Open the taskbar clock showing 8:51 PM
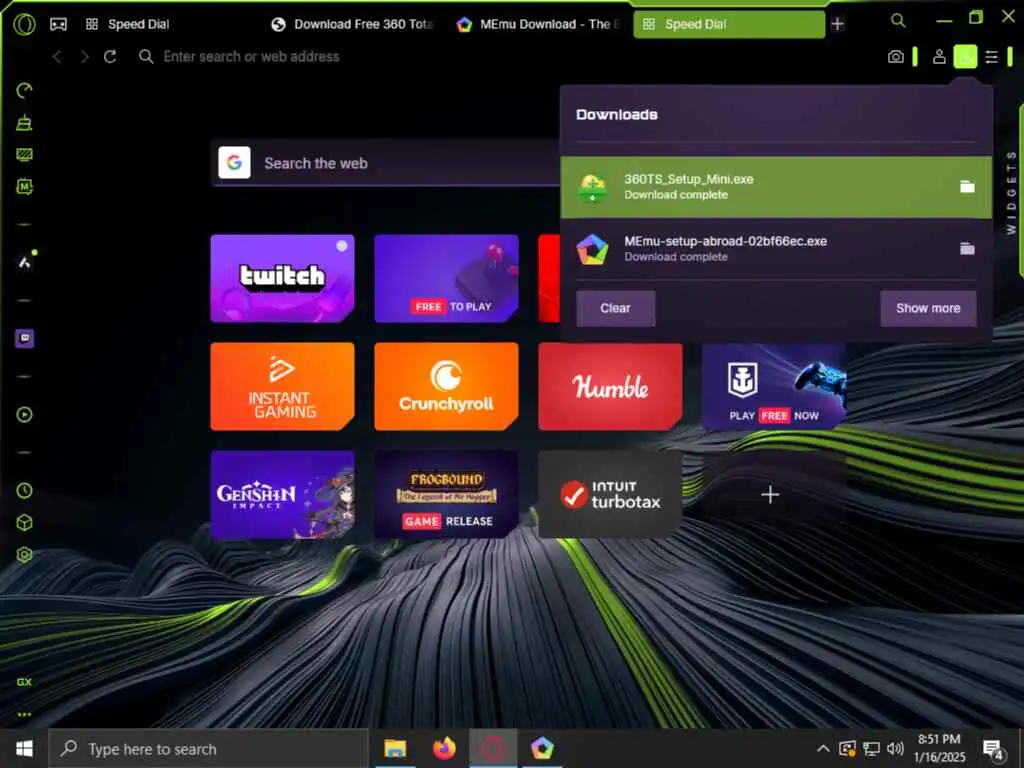Screen dimensions: 1024x768 [x=939, y=748]
